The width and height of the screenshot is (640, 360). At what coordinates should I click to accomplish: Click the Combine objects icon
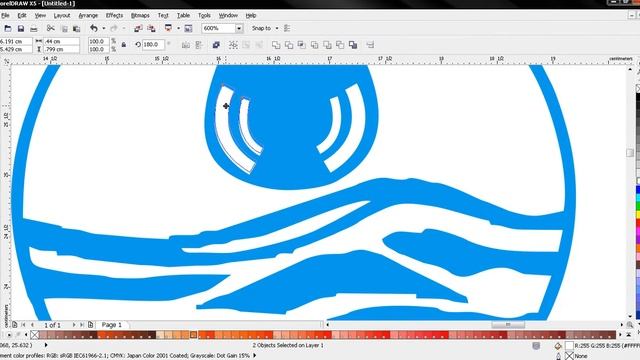(x=216, y=45)
